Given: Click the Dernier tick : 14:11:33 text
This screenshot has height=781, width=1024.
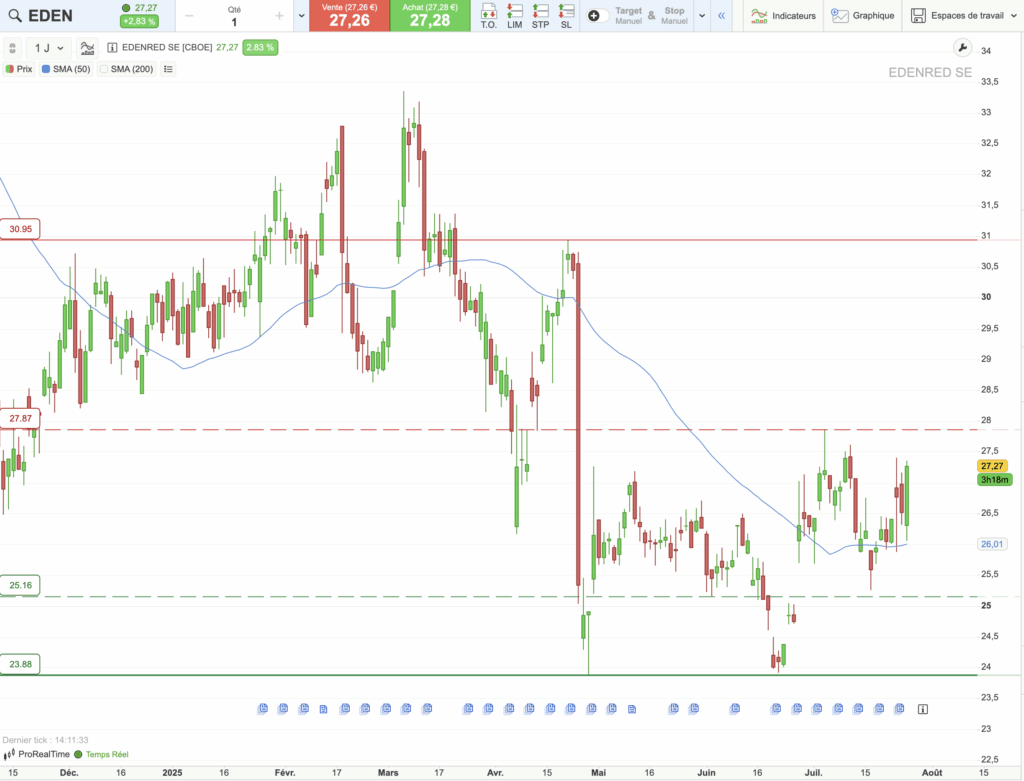Looking at the screenshot, I should point(45,740).
